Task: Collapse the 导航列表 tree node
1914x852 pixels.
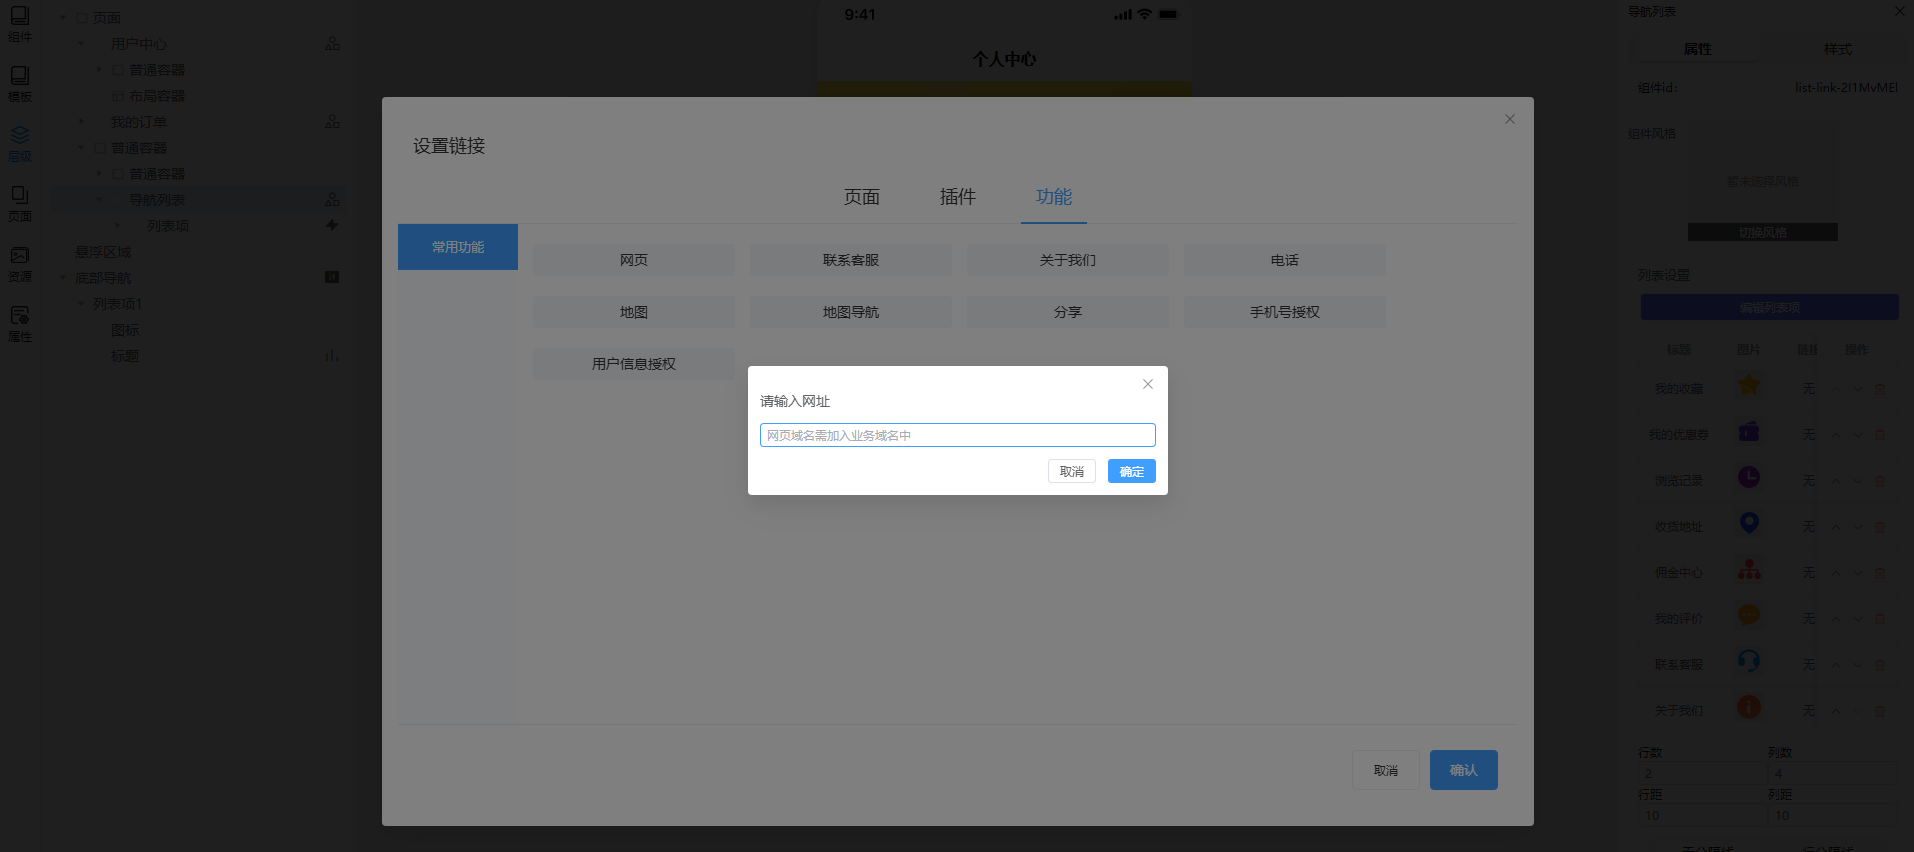Action: pyautogui.click(x=99, y=200)
